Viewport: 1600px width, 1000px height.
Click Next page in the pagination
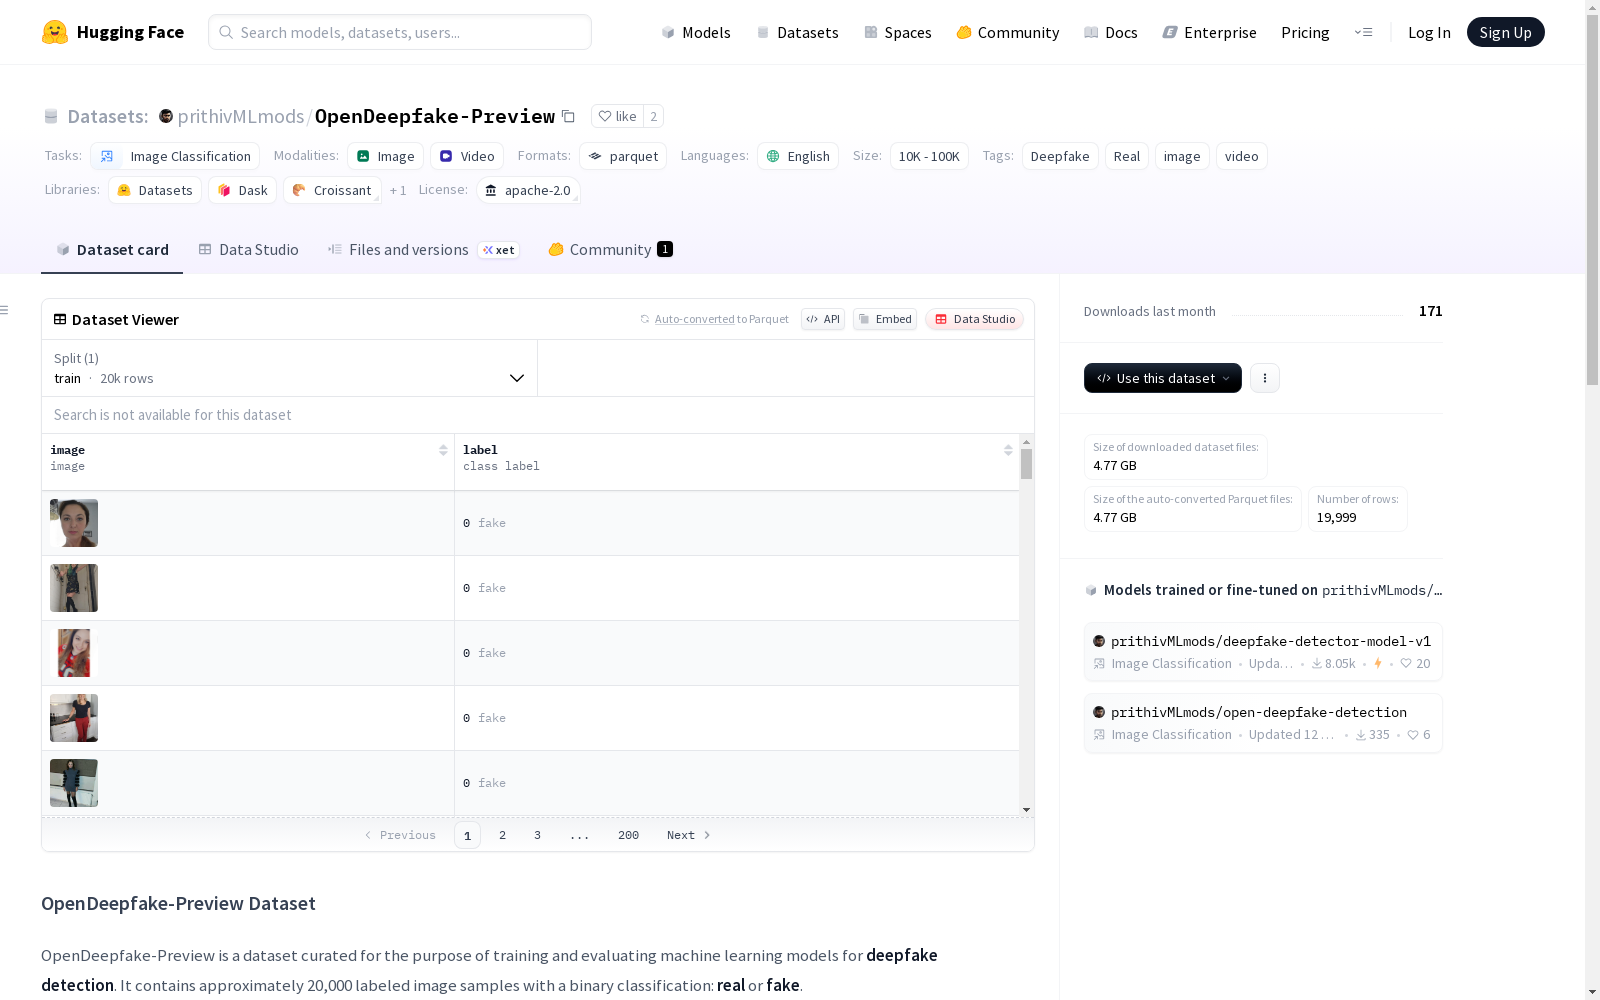click(688, 835)
